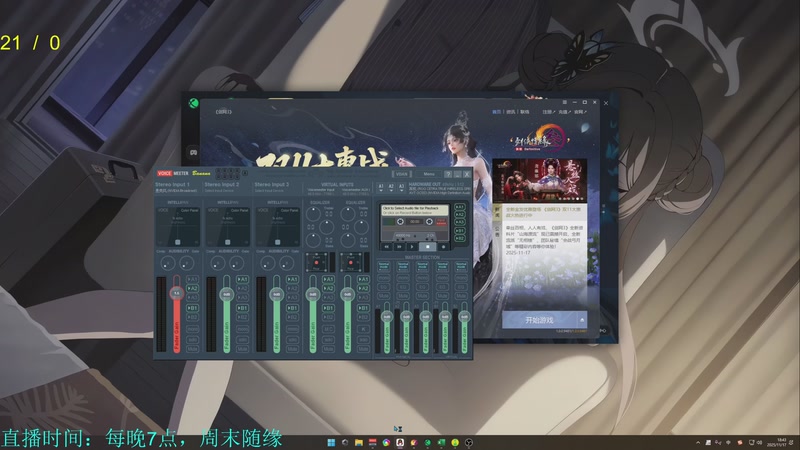Show hidden system tray icons
Viewport: 800px width, 450px height.
[697, 442]
